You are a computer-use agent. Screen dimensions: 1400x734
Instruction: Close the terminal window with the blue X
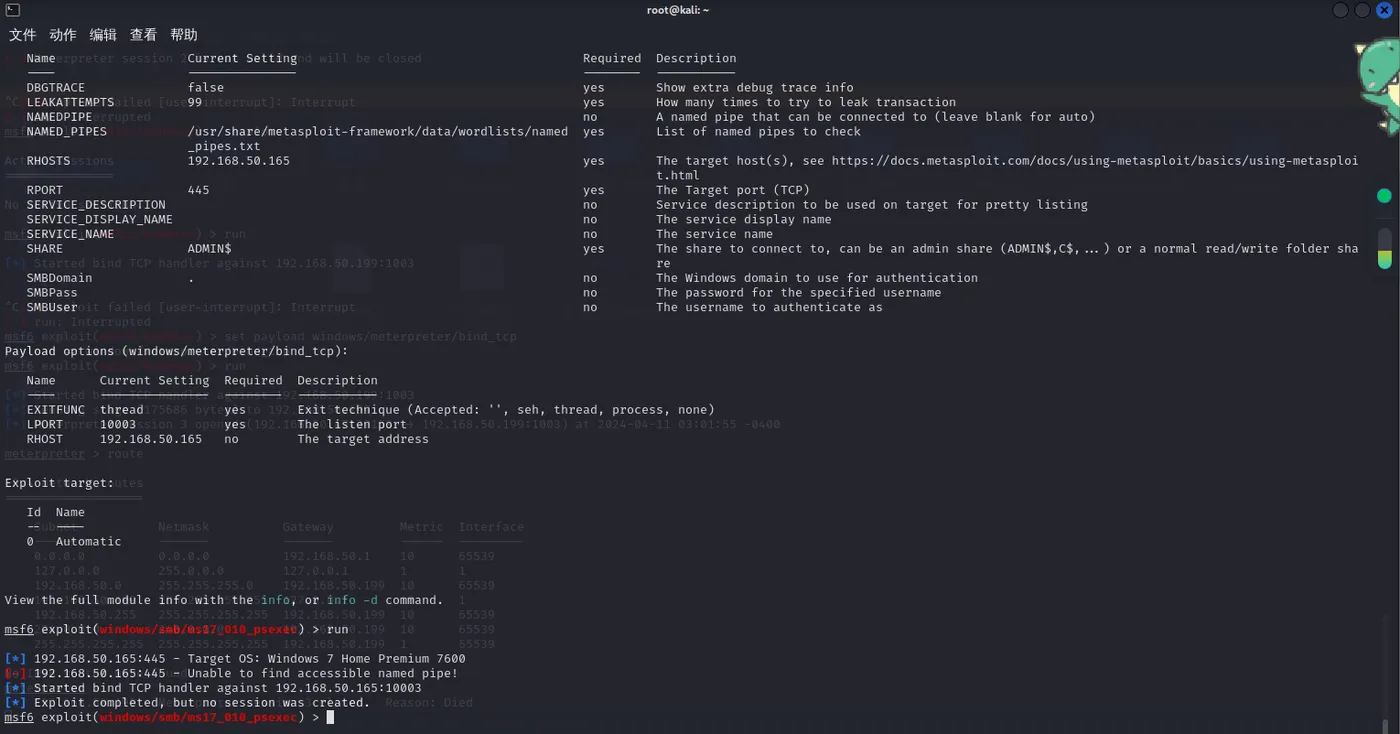click(x=1384, y=10)
